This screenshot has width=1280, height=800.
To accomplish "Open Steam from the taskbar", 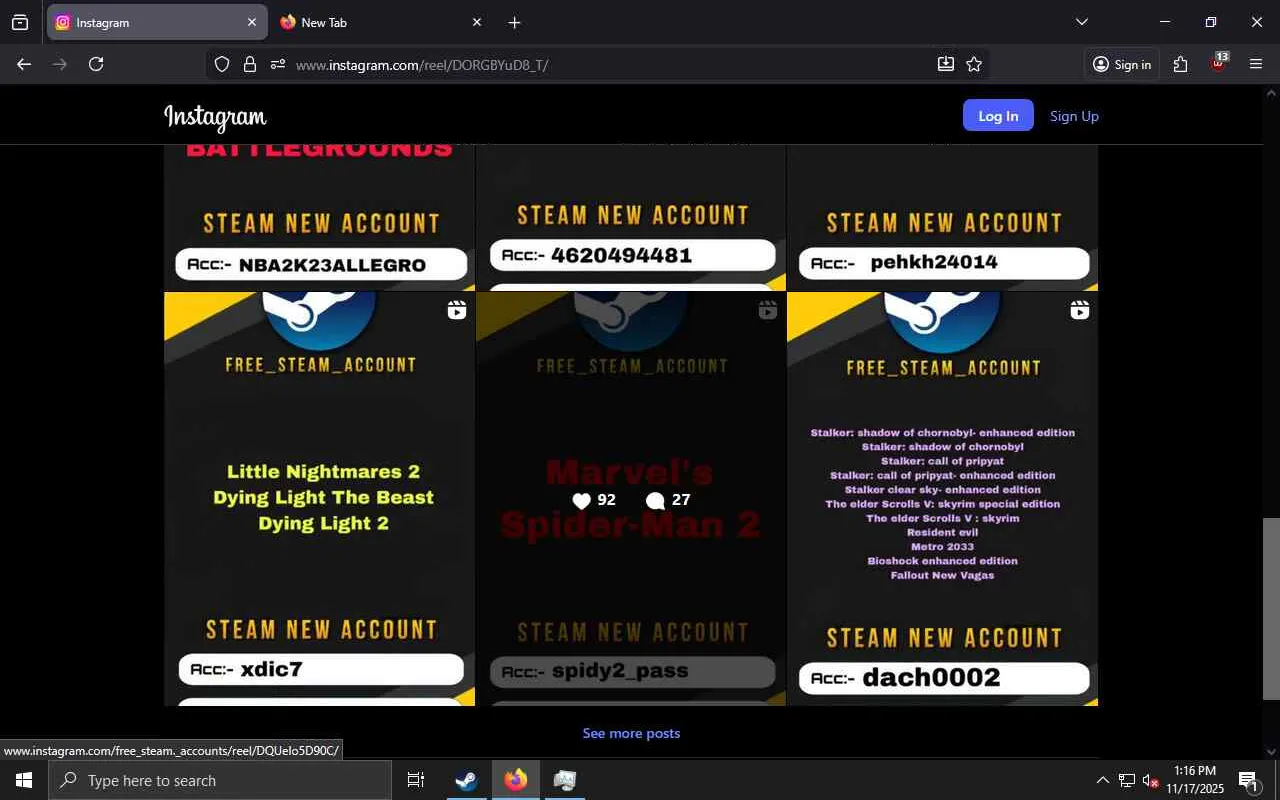I will pyautogui.click(x=466, y=780).
